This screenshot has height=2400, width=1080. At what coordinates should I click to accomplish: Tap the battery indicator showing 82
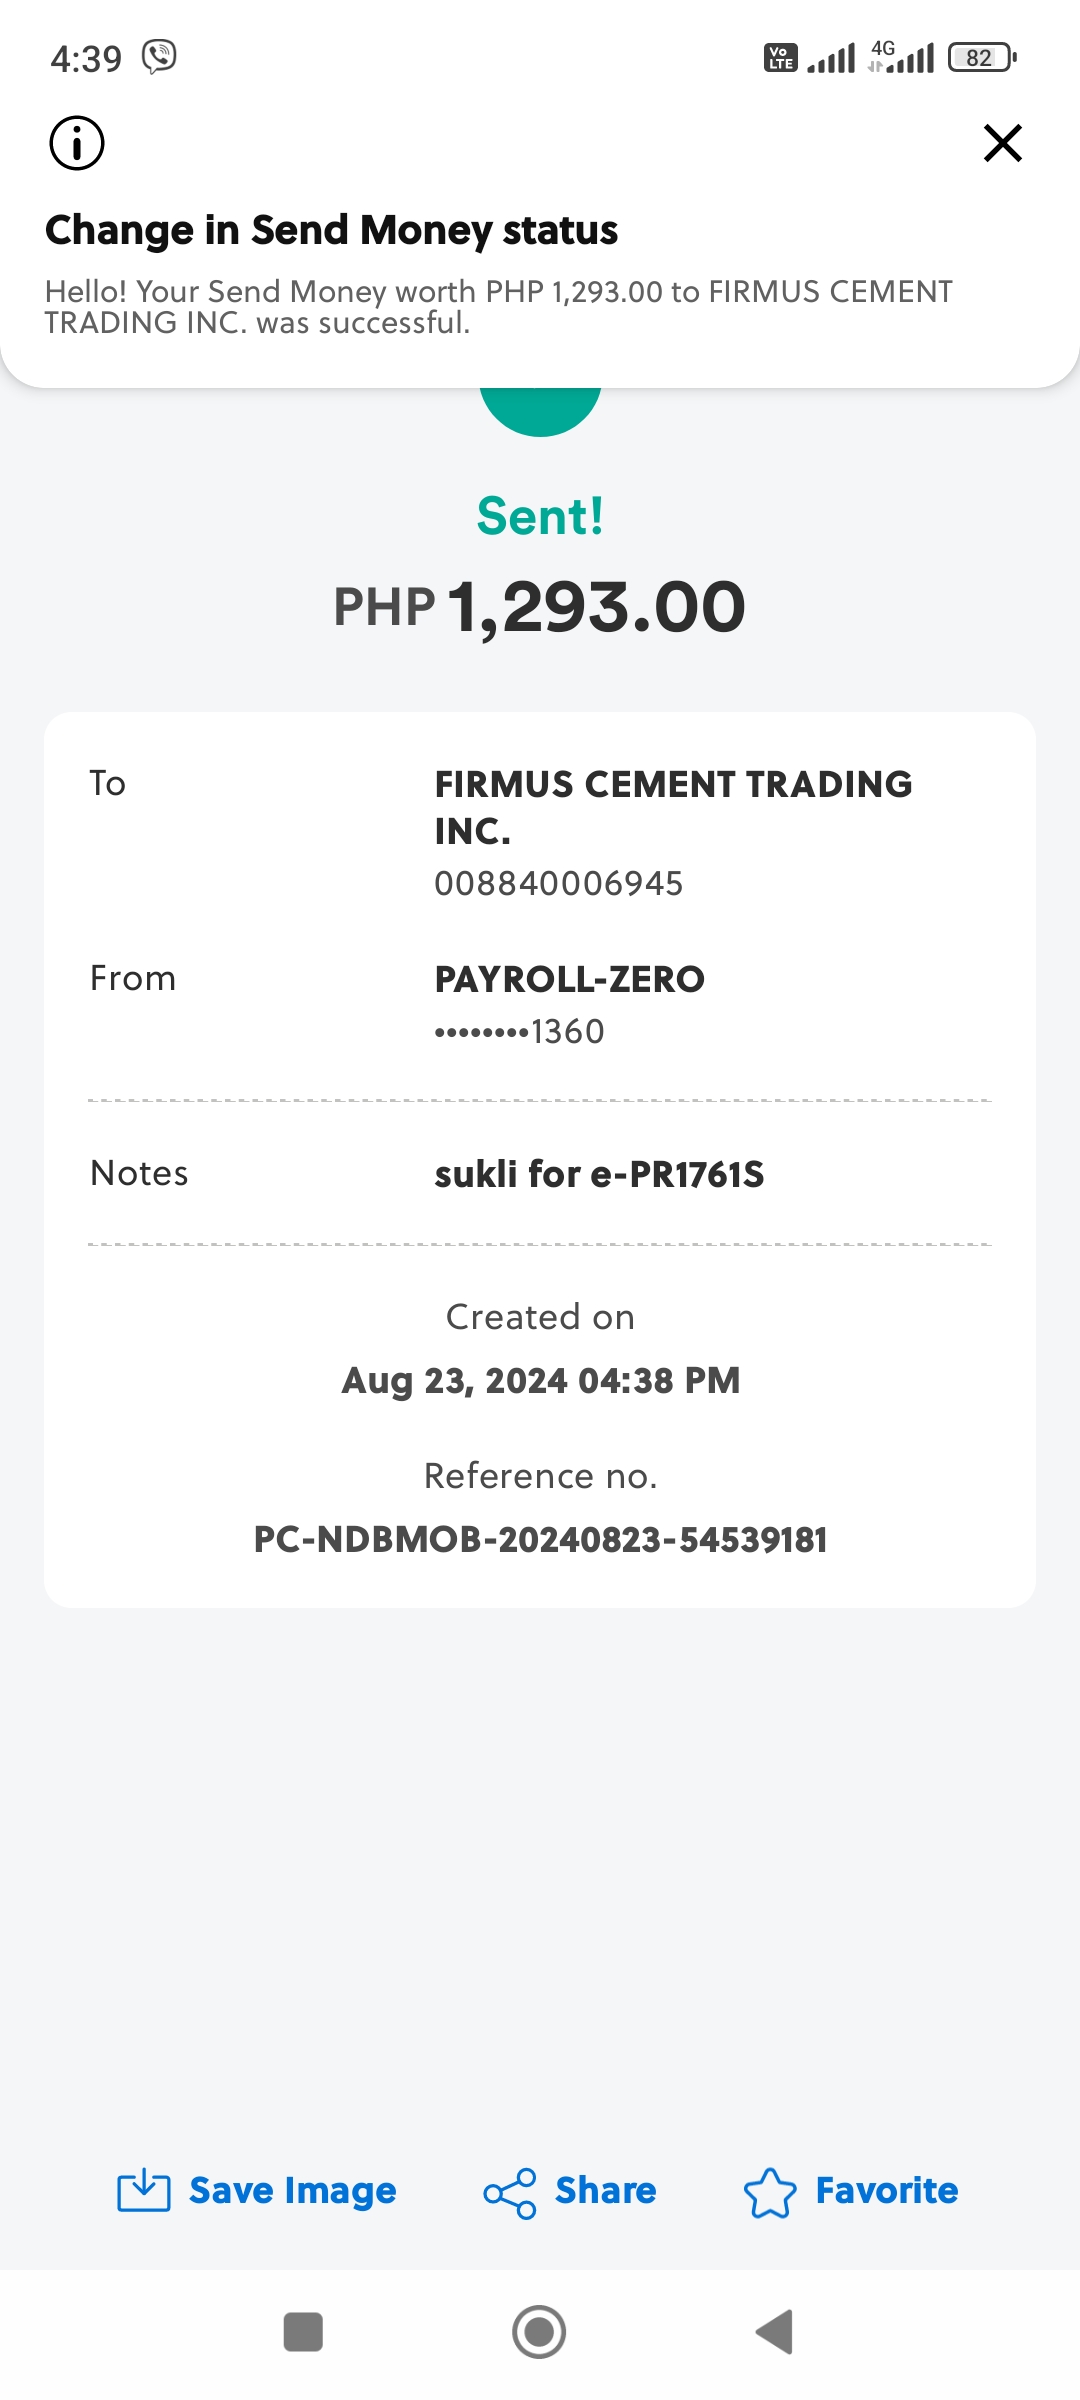pyautogui.click(x=982, y=58)
